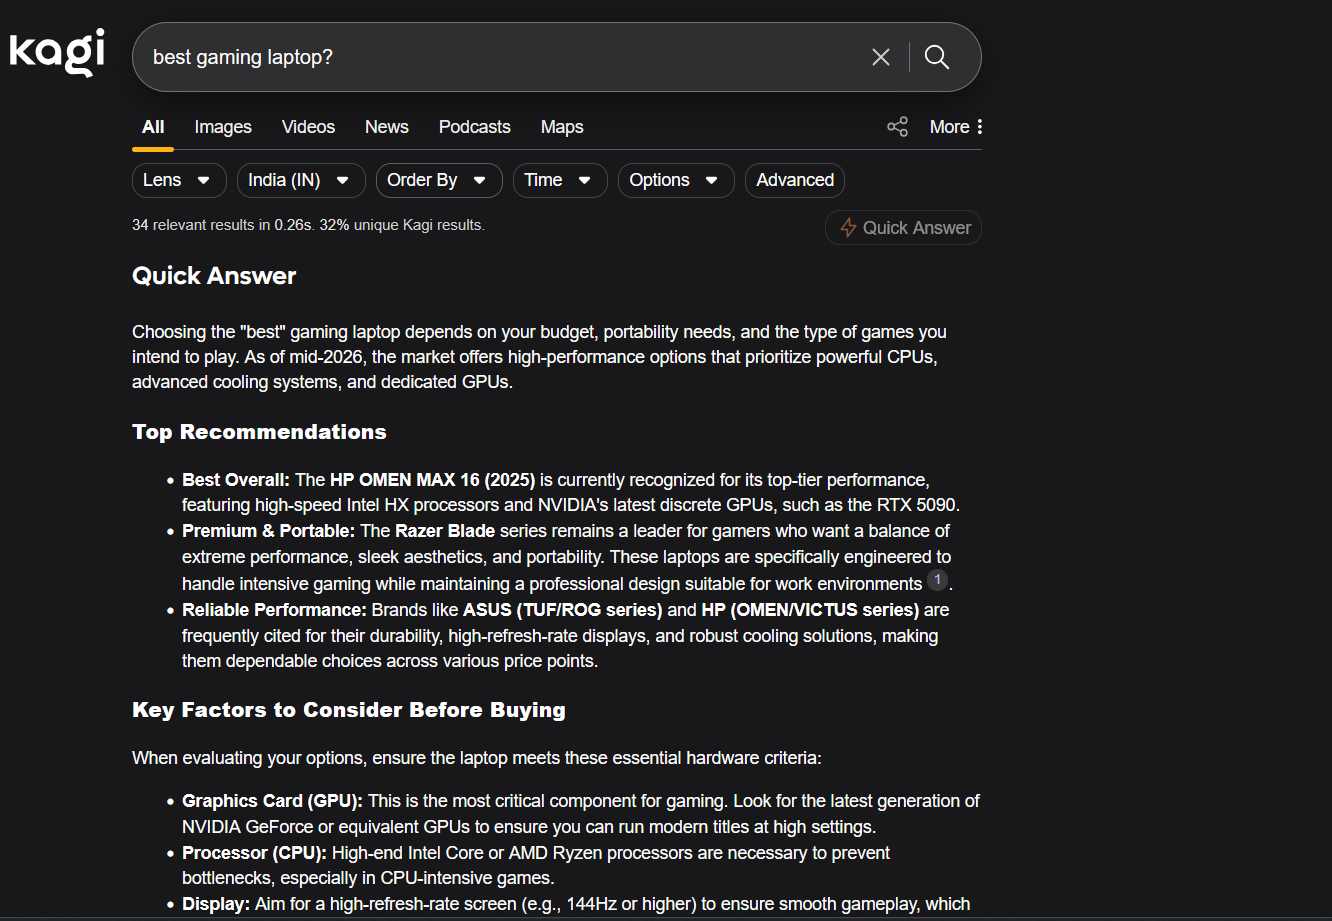Viewport: 1332px width, 921px height.
Task: Click 'HP (OMEN/VICTUS series)' bold text
Action: (811, 609)
